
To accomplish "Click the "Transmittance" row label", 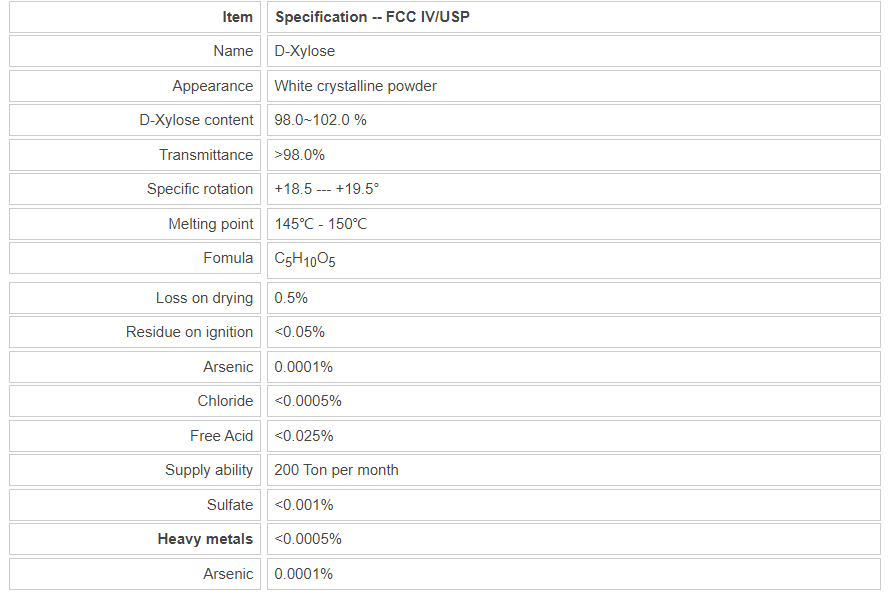I will (206, 155).
